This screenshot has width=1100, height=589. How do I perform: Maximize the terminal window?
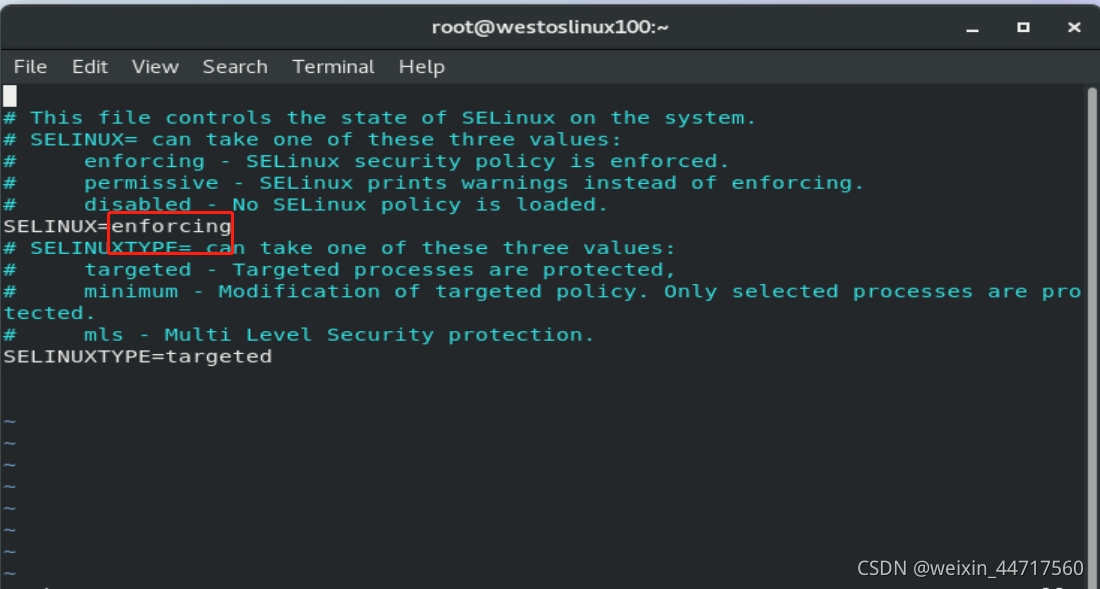1023,27
